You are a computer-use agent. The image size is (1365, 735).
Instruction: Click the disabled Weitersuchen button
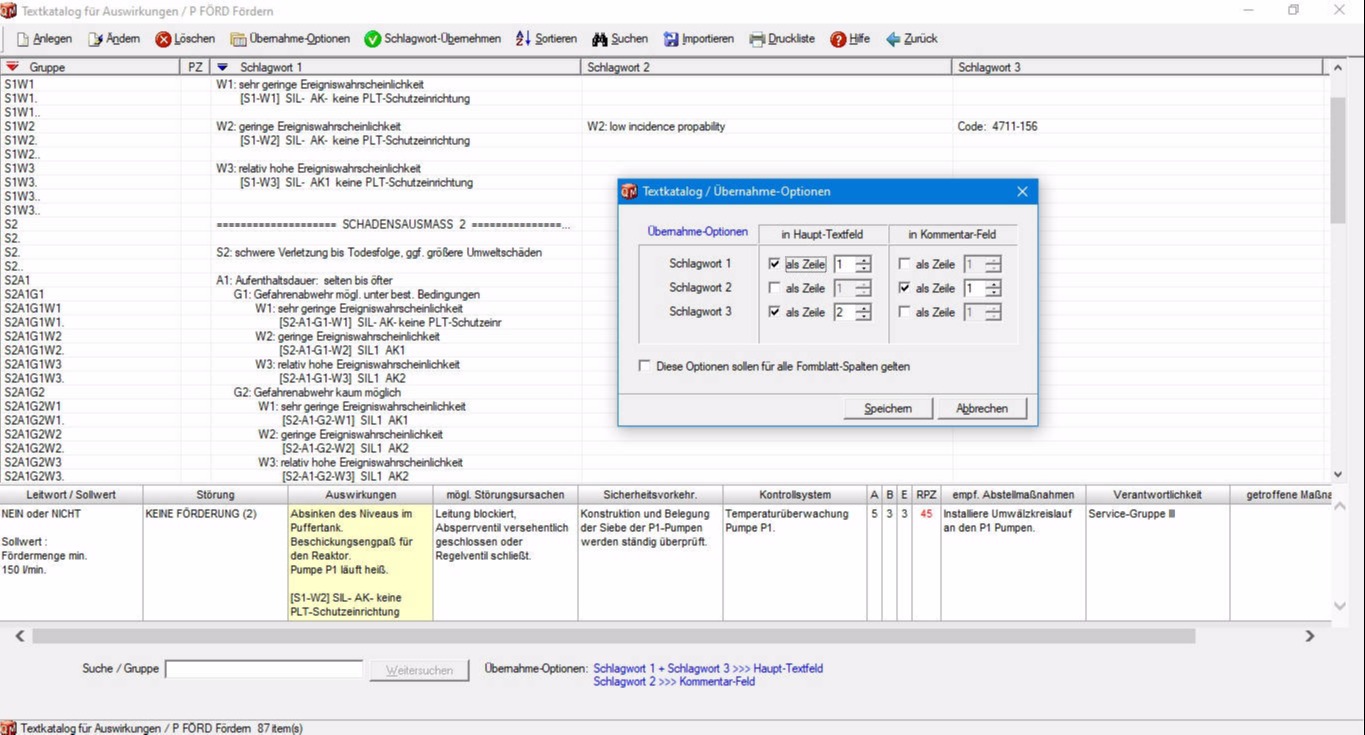pos(420,670)
